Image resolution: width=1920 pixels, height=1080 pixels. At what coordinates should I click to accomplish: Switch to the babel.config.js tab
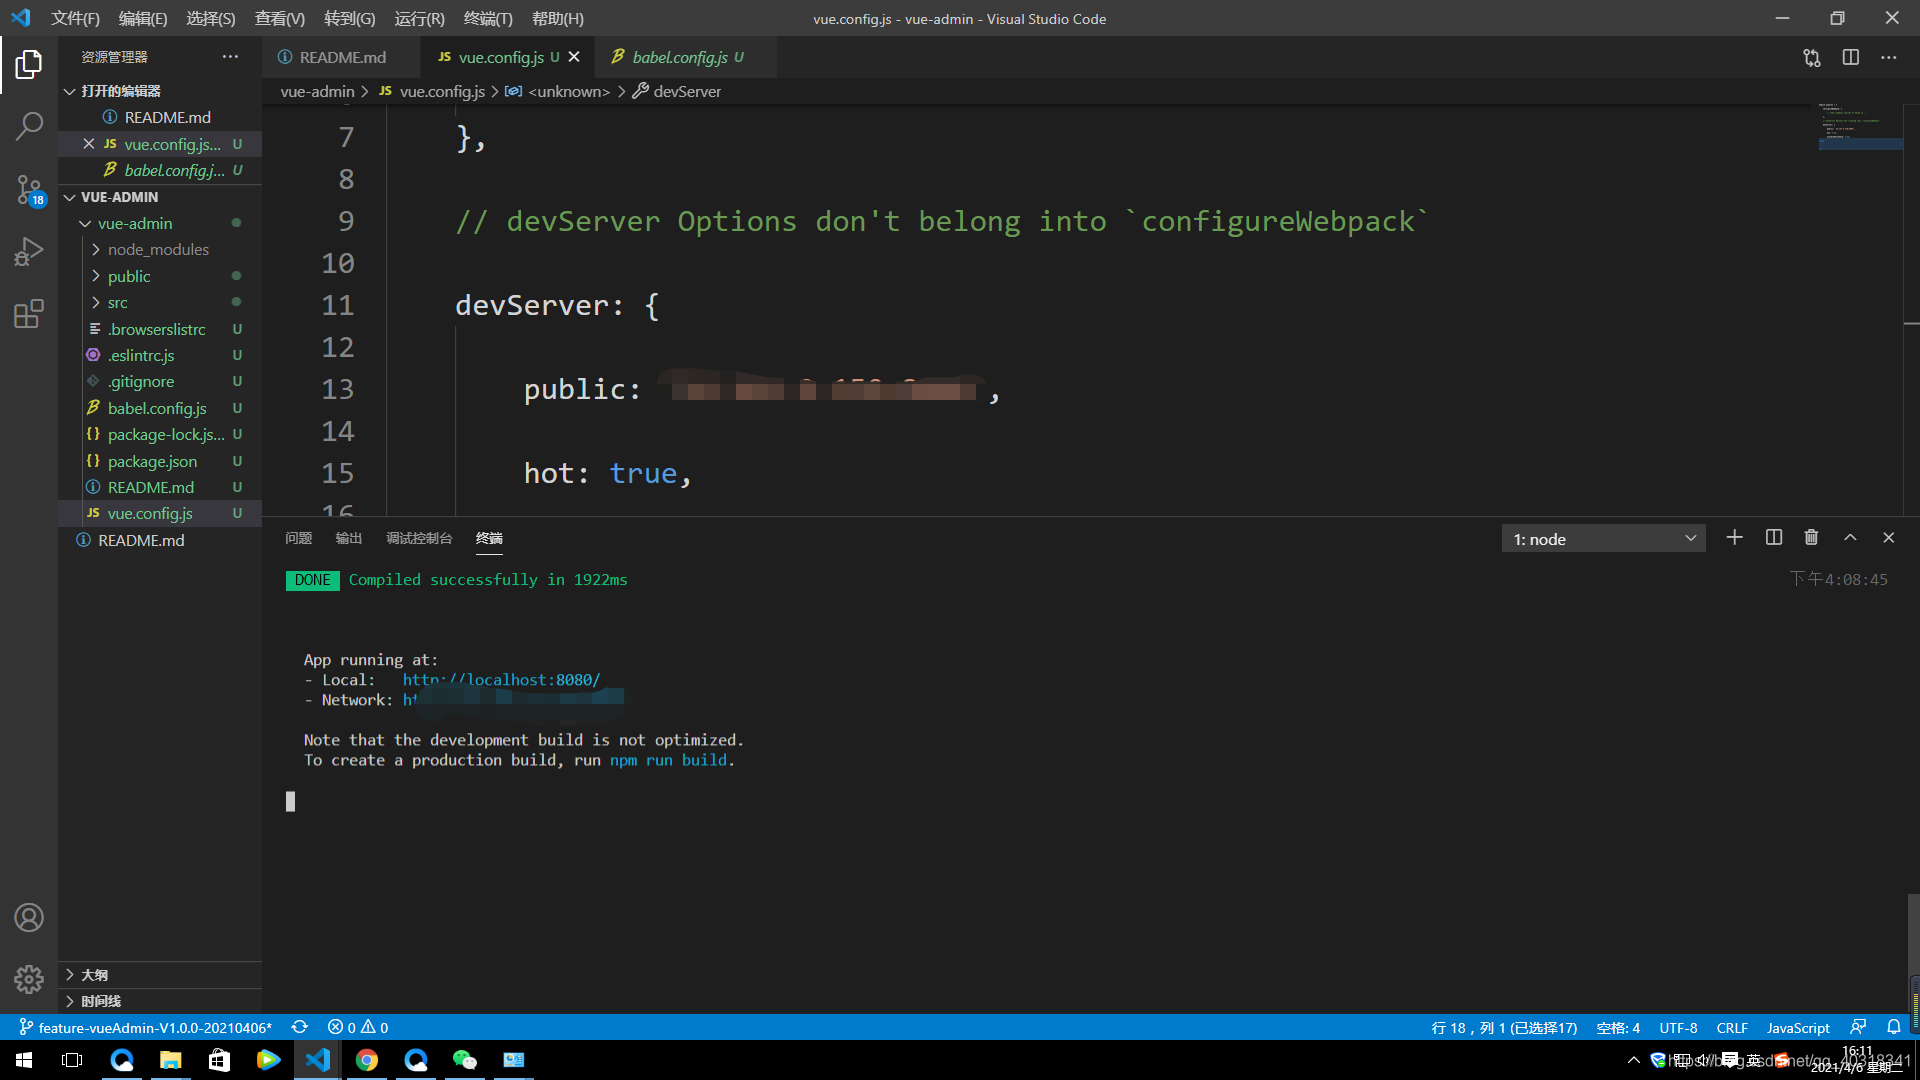point(680,58)
